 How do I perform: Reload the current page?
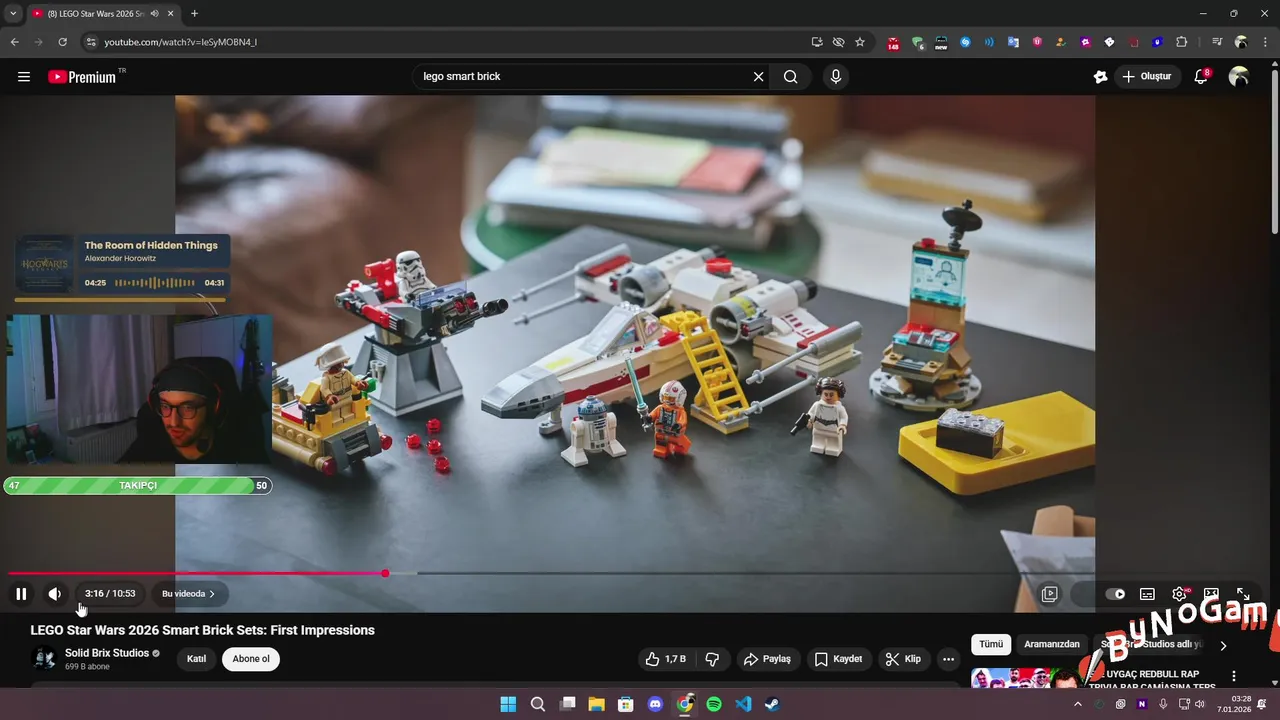[x=62, y=42]
